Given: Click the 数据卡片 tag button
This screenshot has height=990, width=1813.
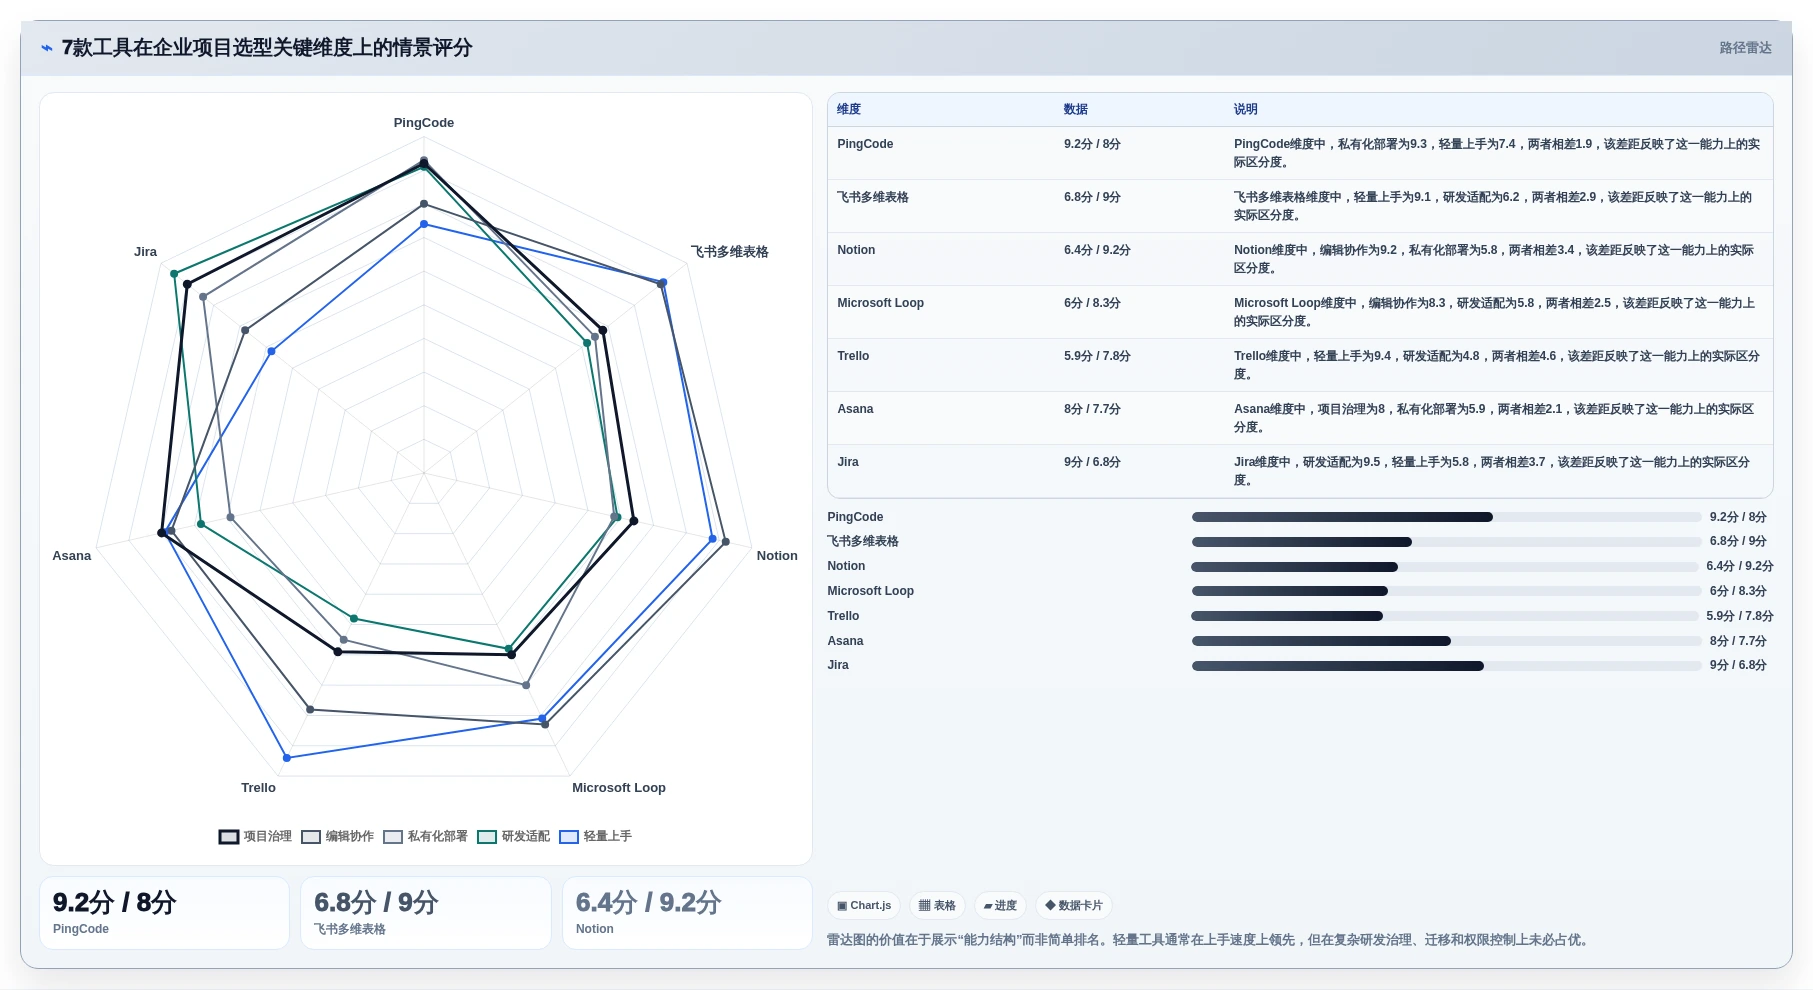Looking at the screenshot, I should click(1074, 906).
